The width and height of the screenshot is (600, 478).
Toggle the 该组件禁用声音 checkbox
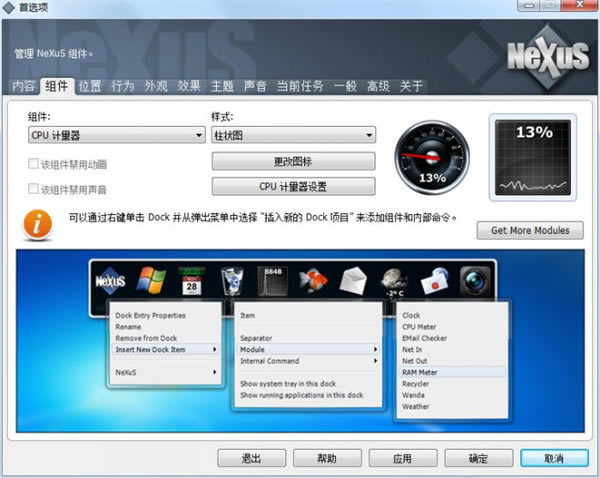pyautogui.click(x=33, y=189)
